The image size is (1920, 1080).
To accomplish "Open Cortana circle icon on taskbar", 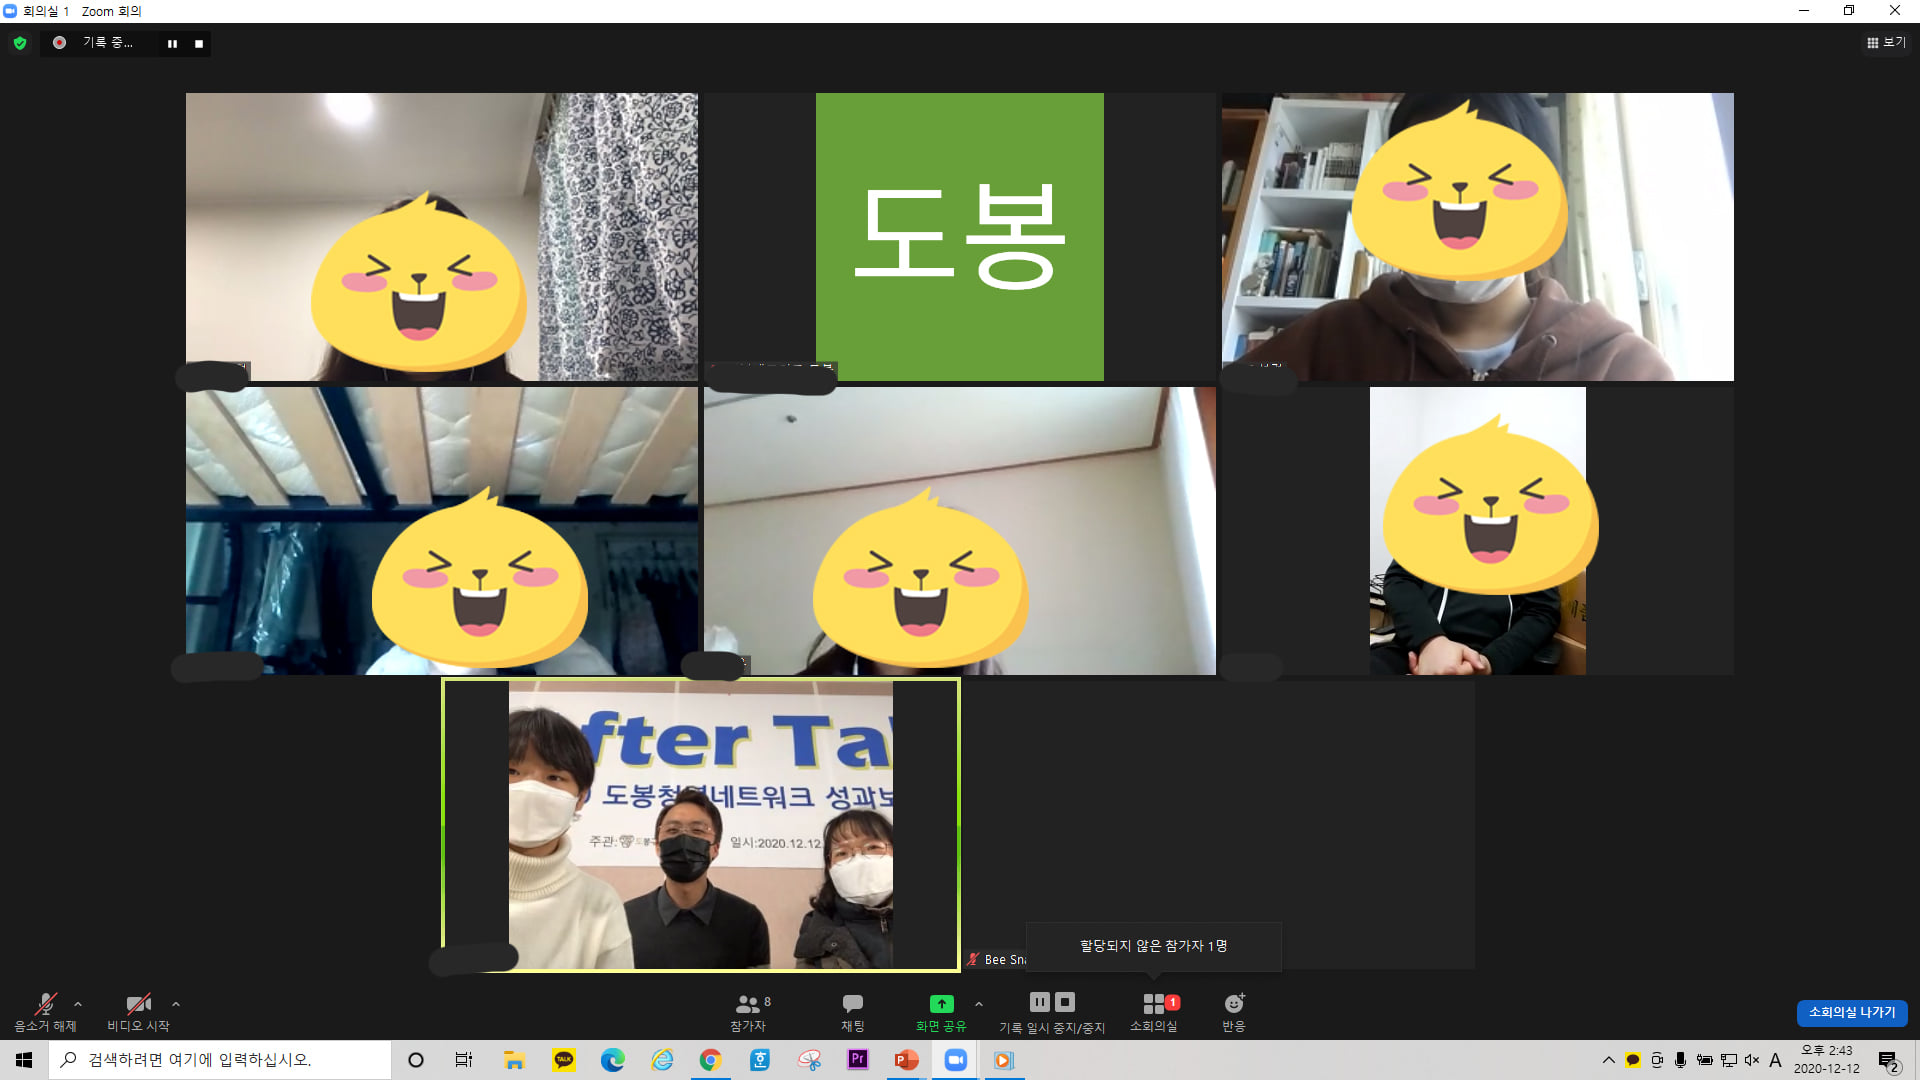I will (416, 1060).
